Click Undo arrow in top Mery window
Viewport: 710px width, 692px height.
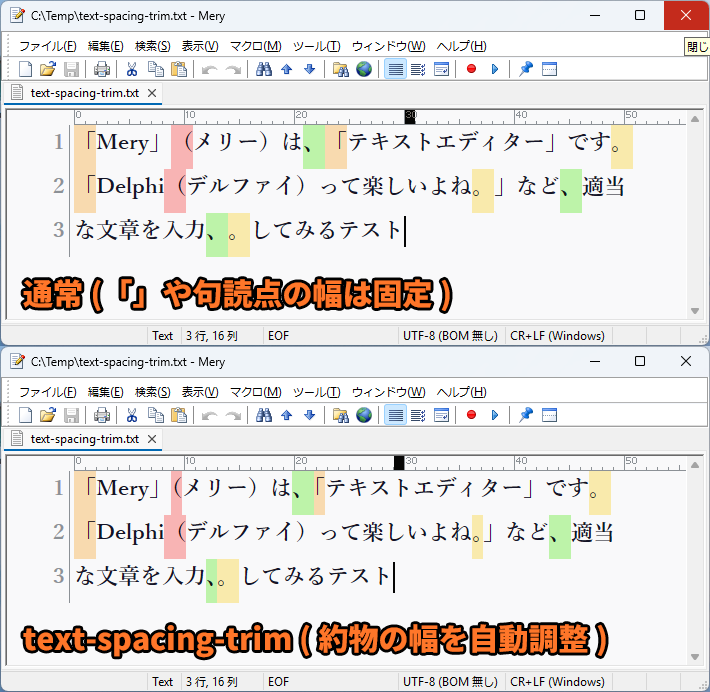pyautogui.click(x=210, y=69)
